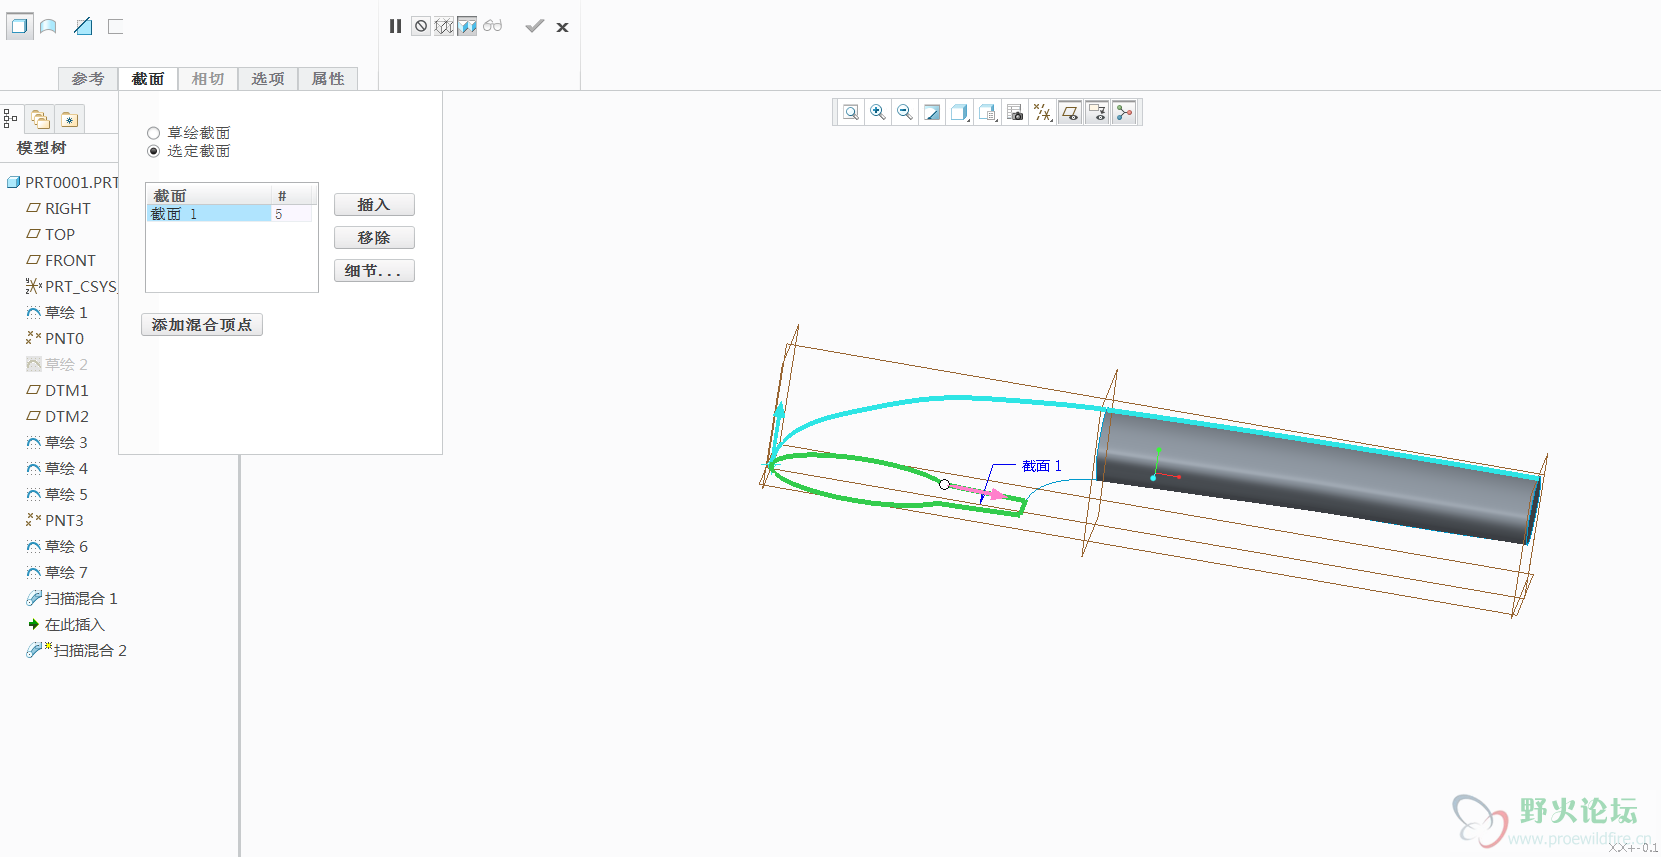Open the datum display filters dropdown
This screenshot has height=857, width=1661.
click(1042, 113)
